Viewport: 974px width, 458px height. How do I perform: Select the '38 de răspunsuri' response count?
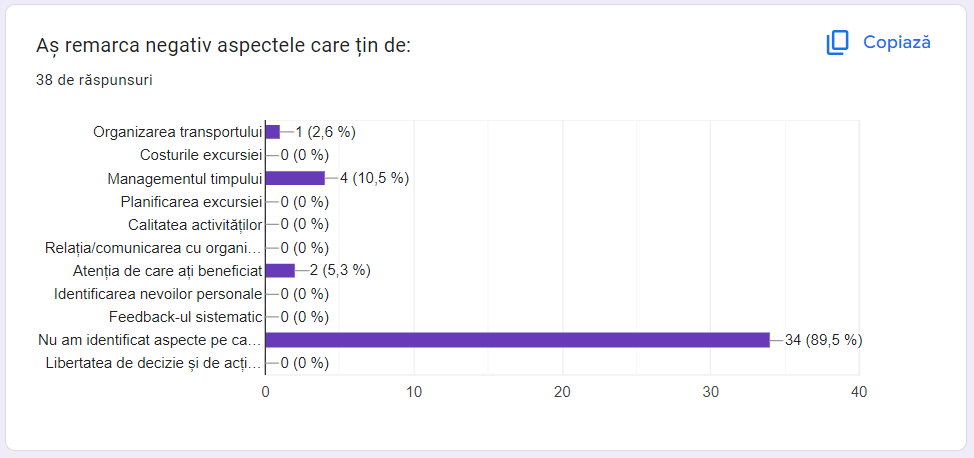point(94,80)
